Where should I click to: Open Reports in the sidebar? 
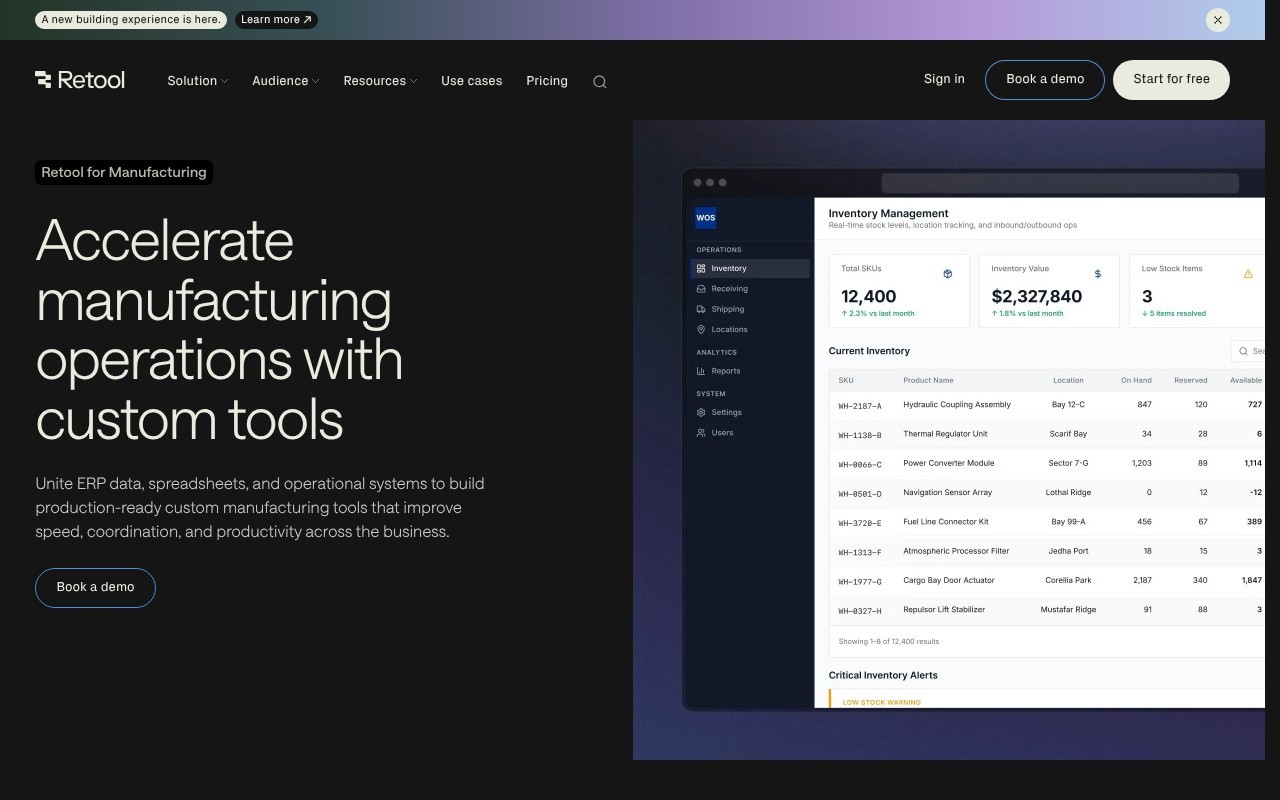[x=750, y=371]
